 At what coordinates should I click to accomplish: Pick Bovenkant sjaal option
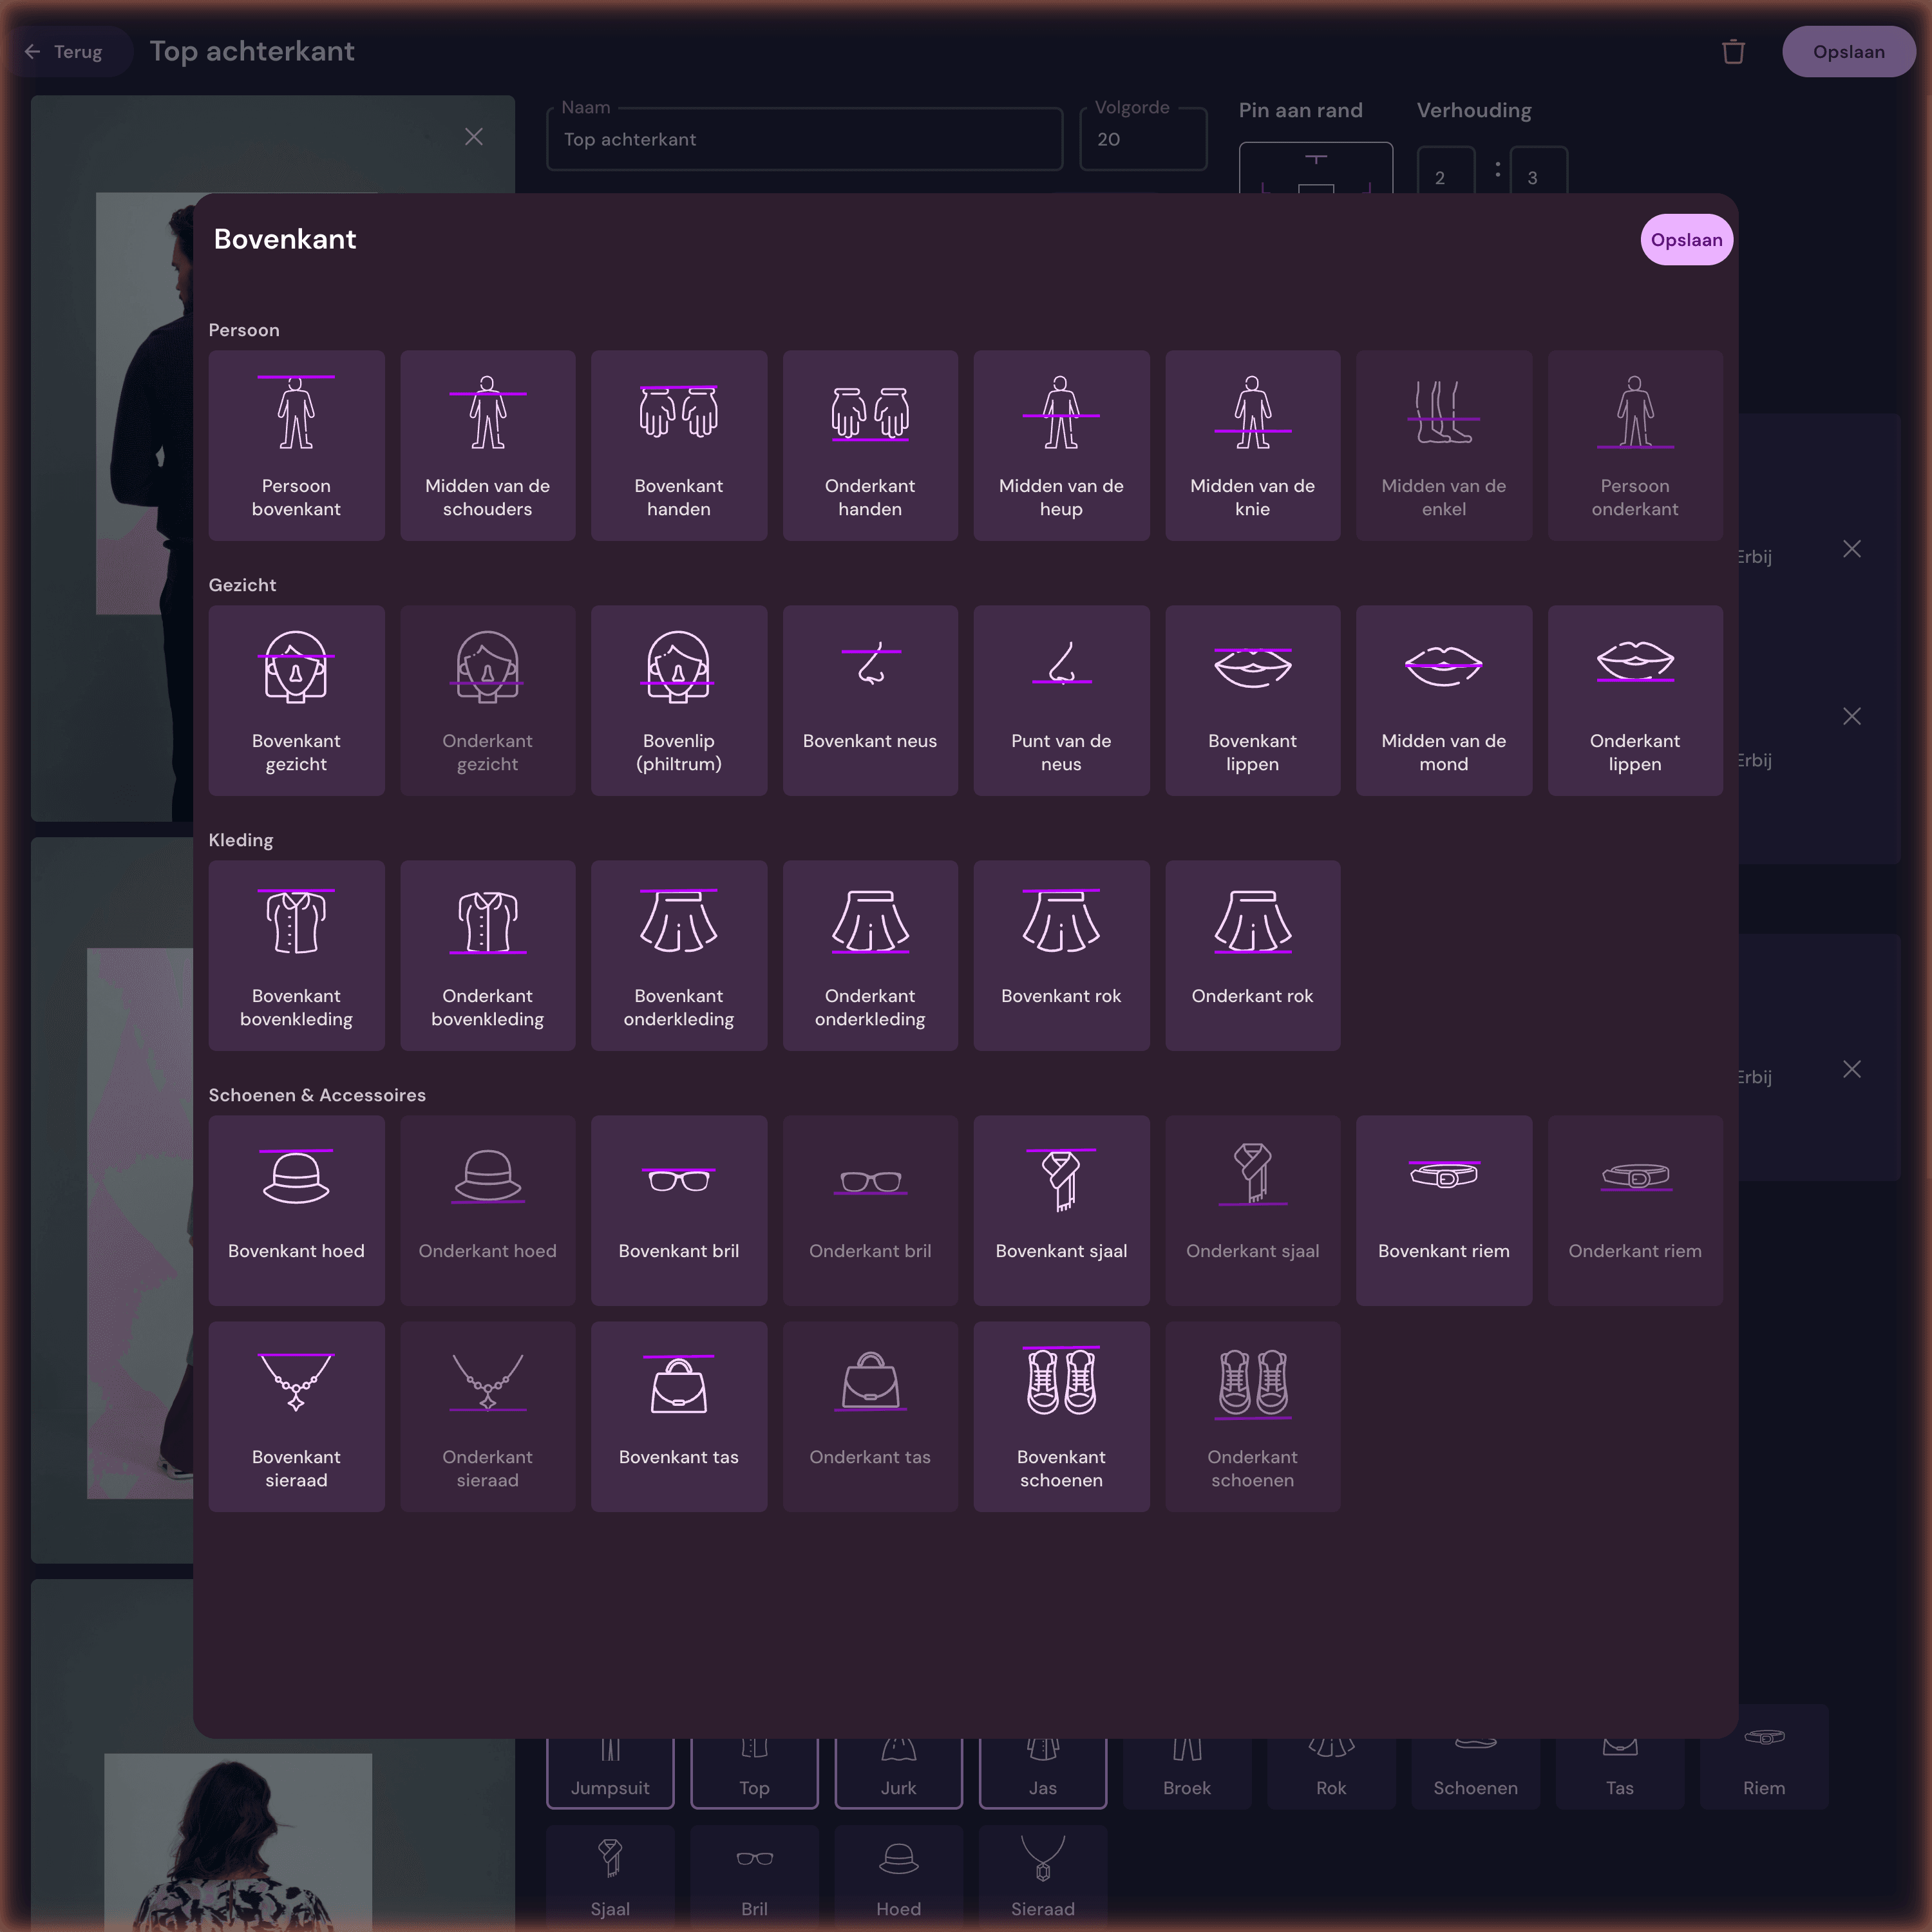(1061, 1210)
